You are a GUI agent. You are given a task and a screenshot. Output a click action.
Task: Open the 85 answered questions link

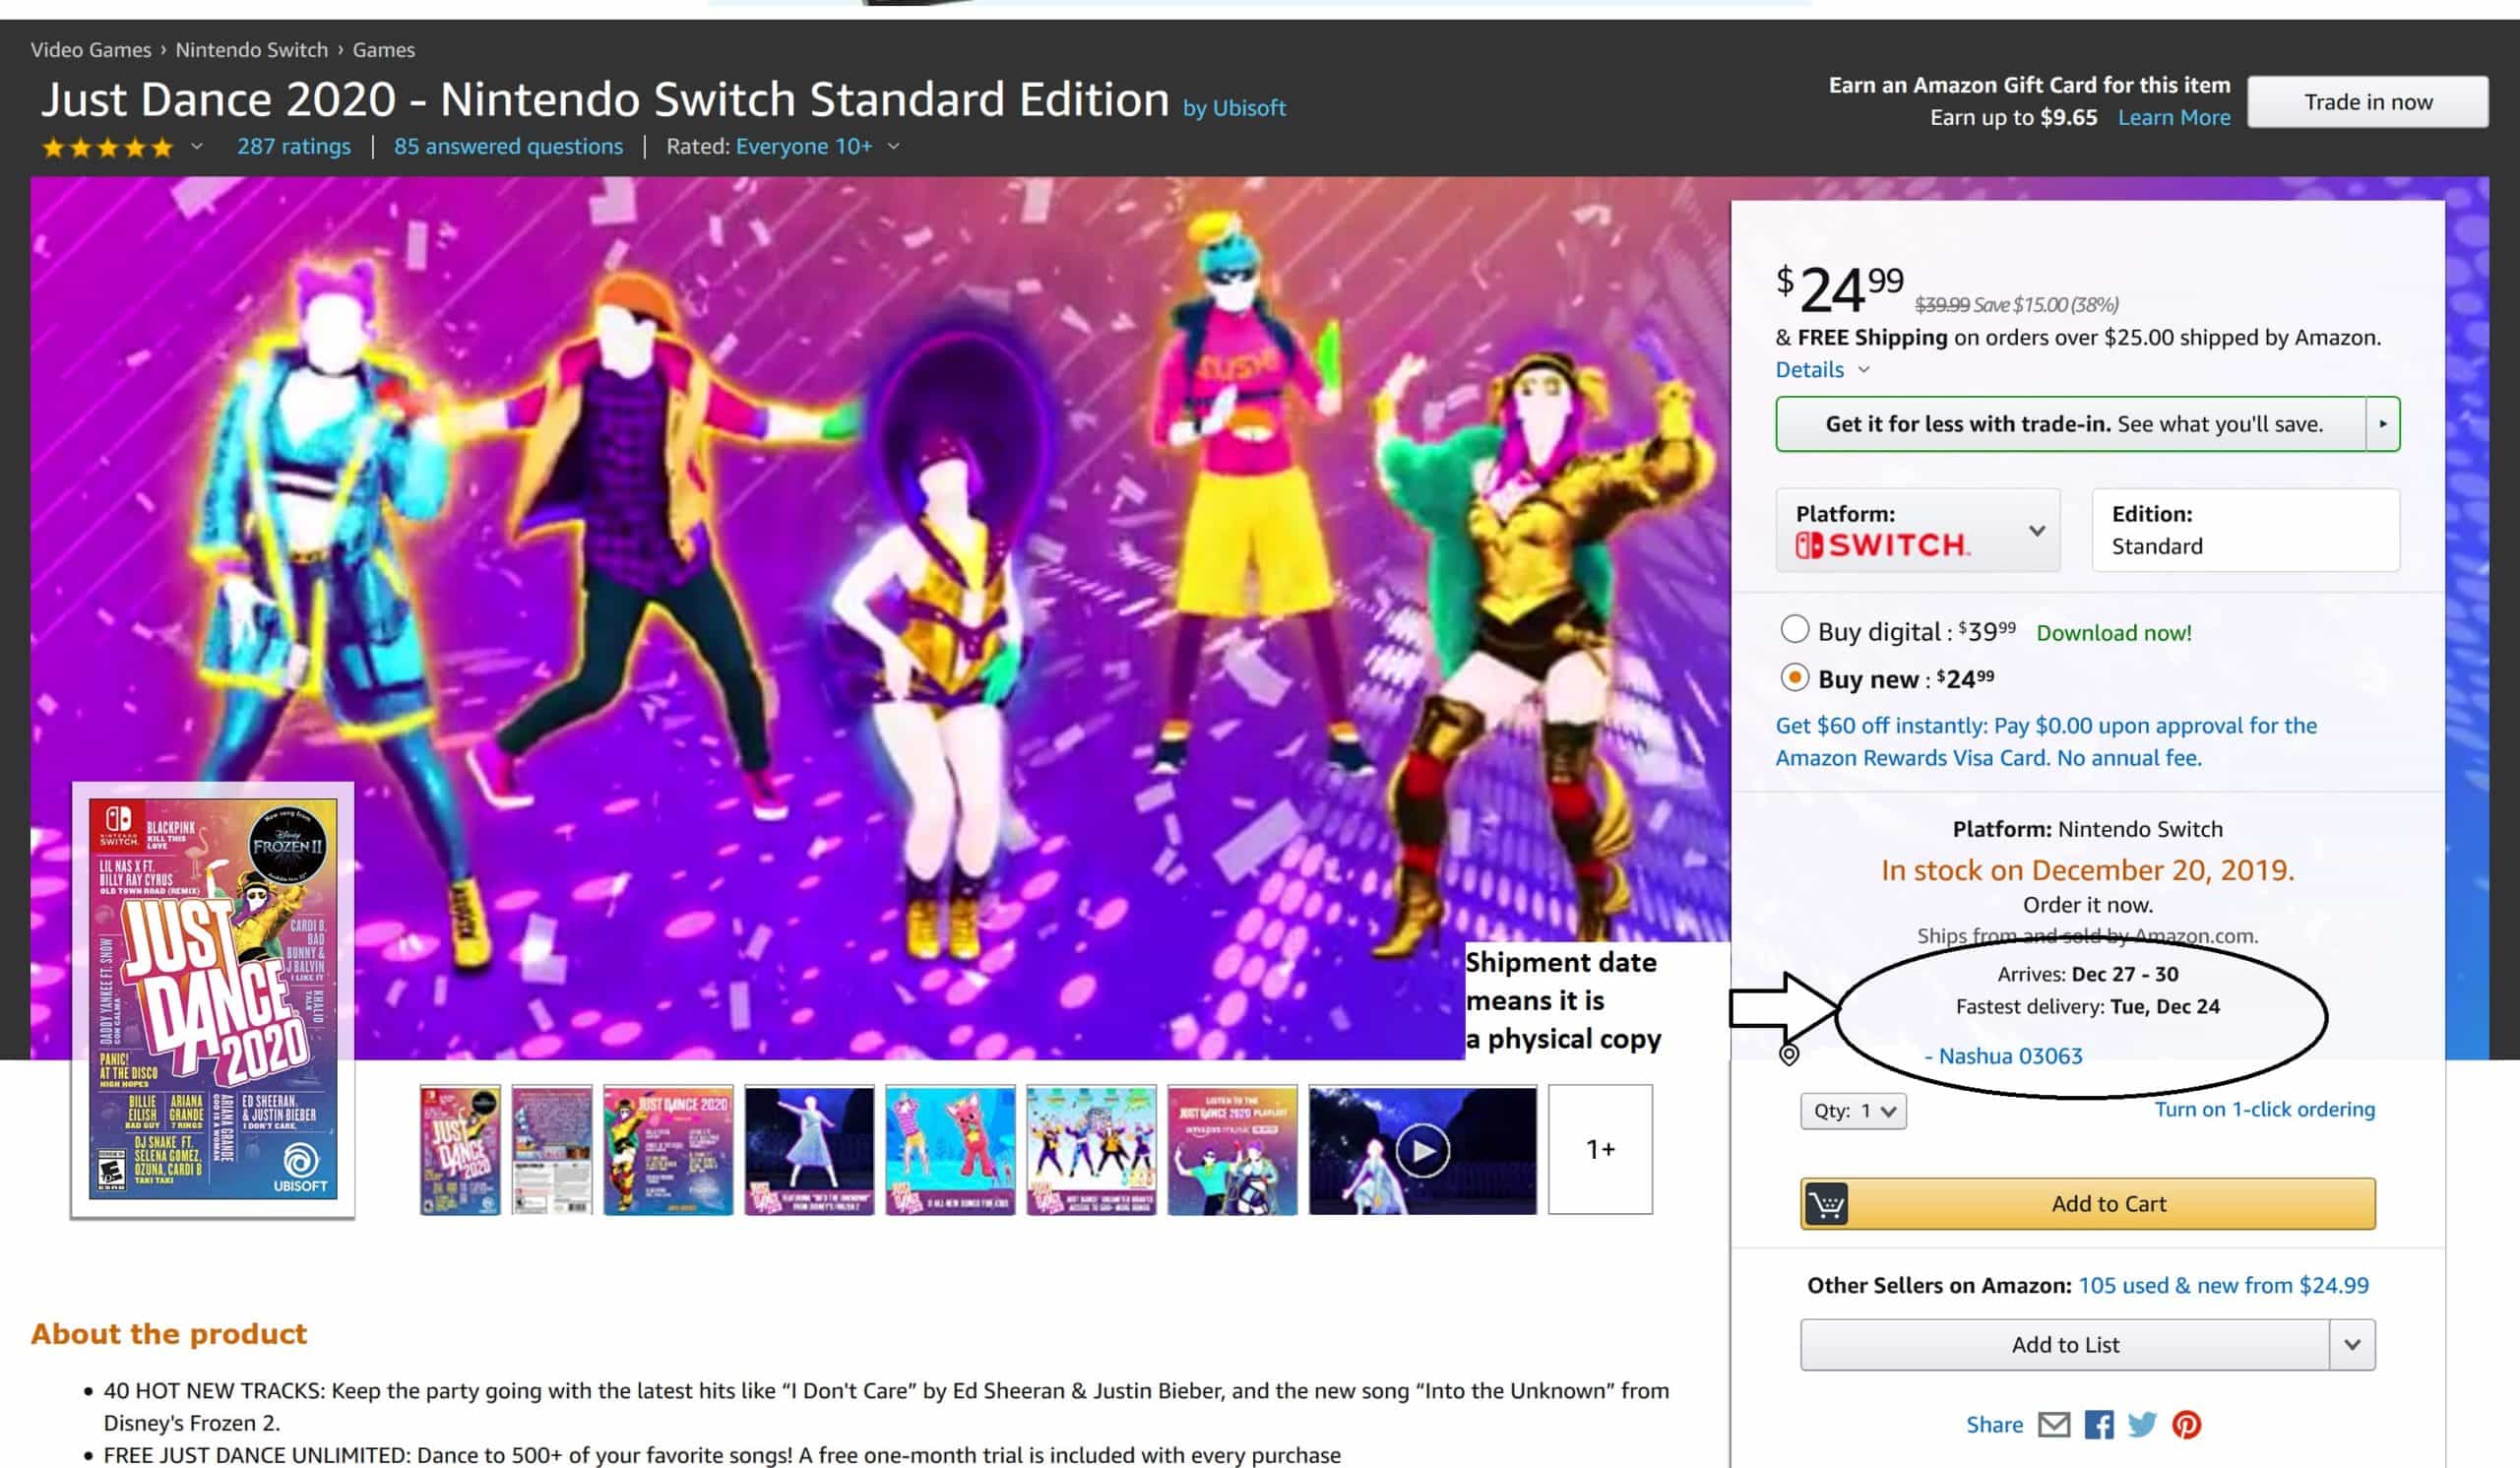(508, 147)
